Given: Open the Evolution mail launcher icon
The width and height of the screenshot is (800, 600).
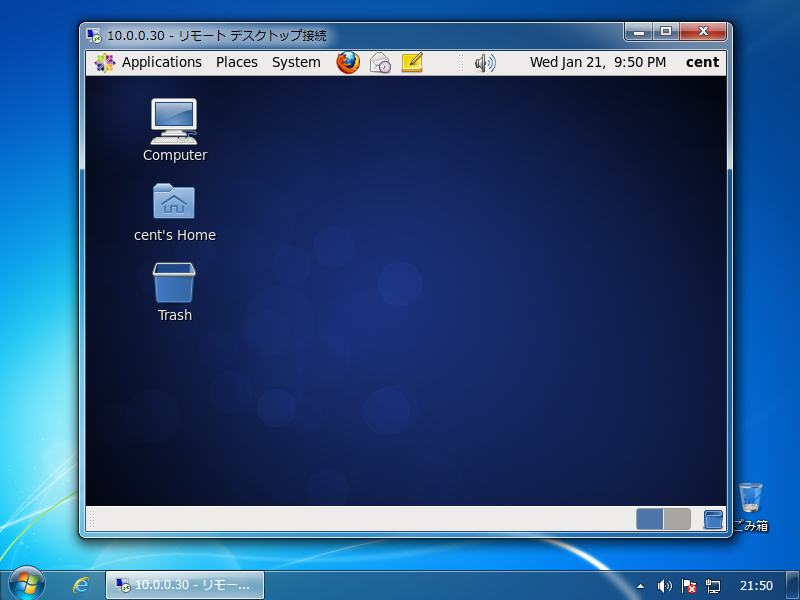Looking at the screenshot, I should 380,62.
